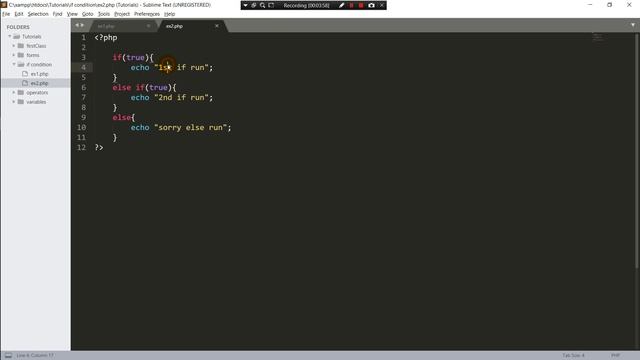
Task: Click line number 6 in gutter
Action: pyautogui.click(x=84, y=87)
